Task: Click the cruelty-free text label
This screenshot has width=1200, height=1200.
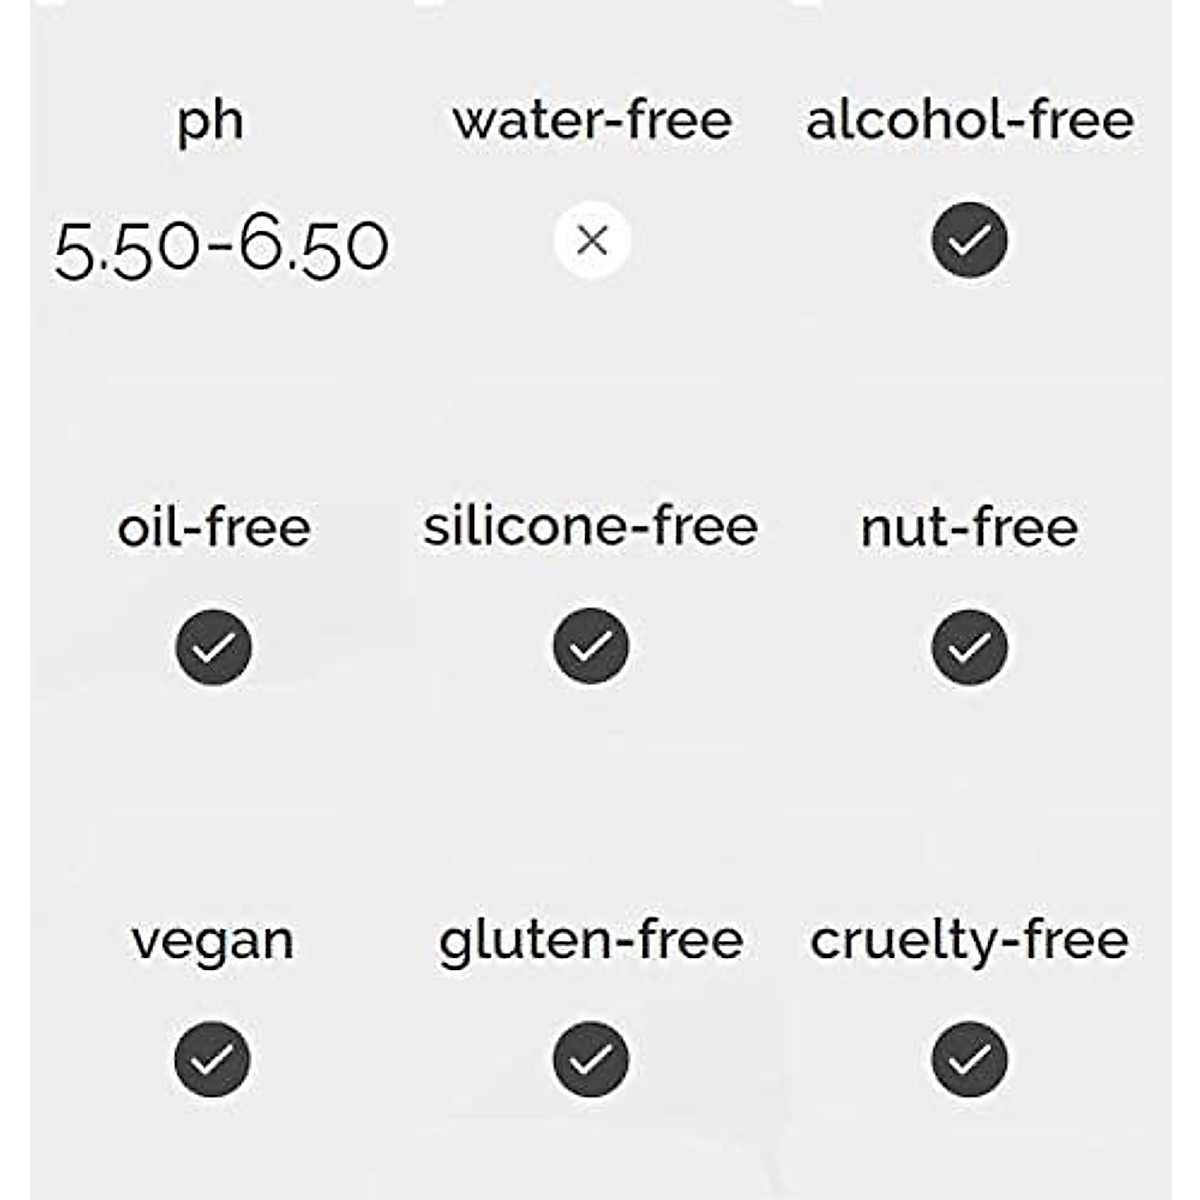Action: point(969,940)
